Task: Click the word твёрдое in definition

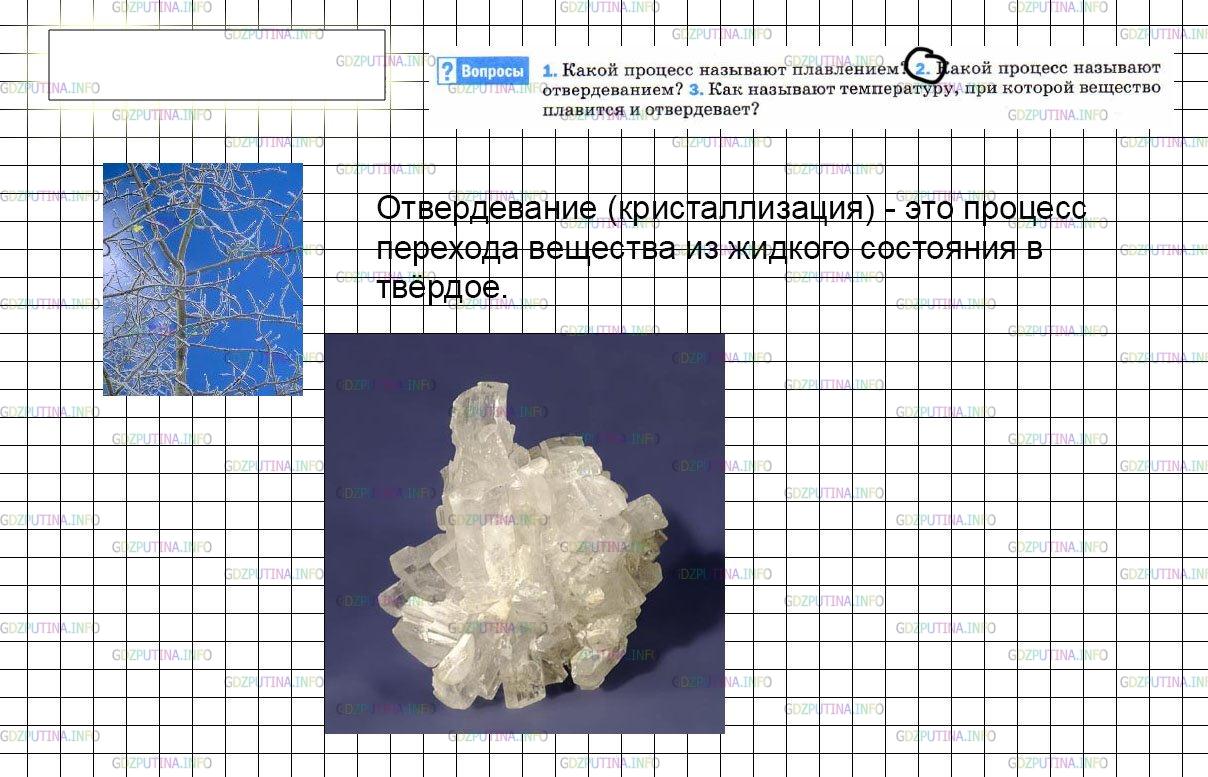Action: coord(443,288)
